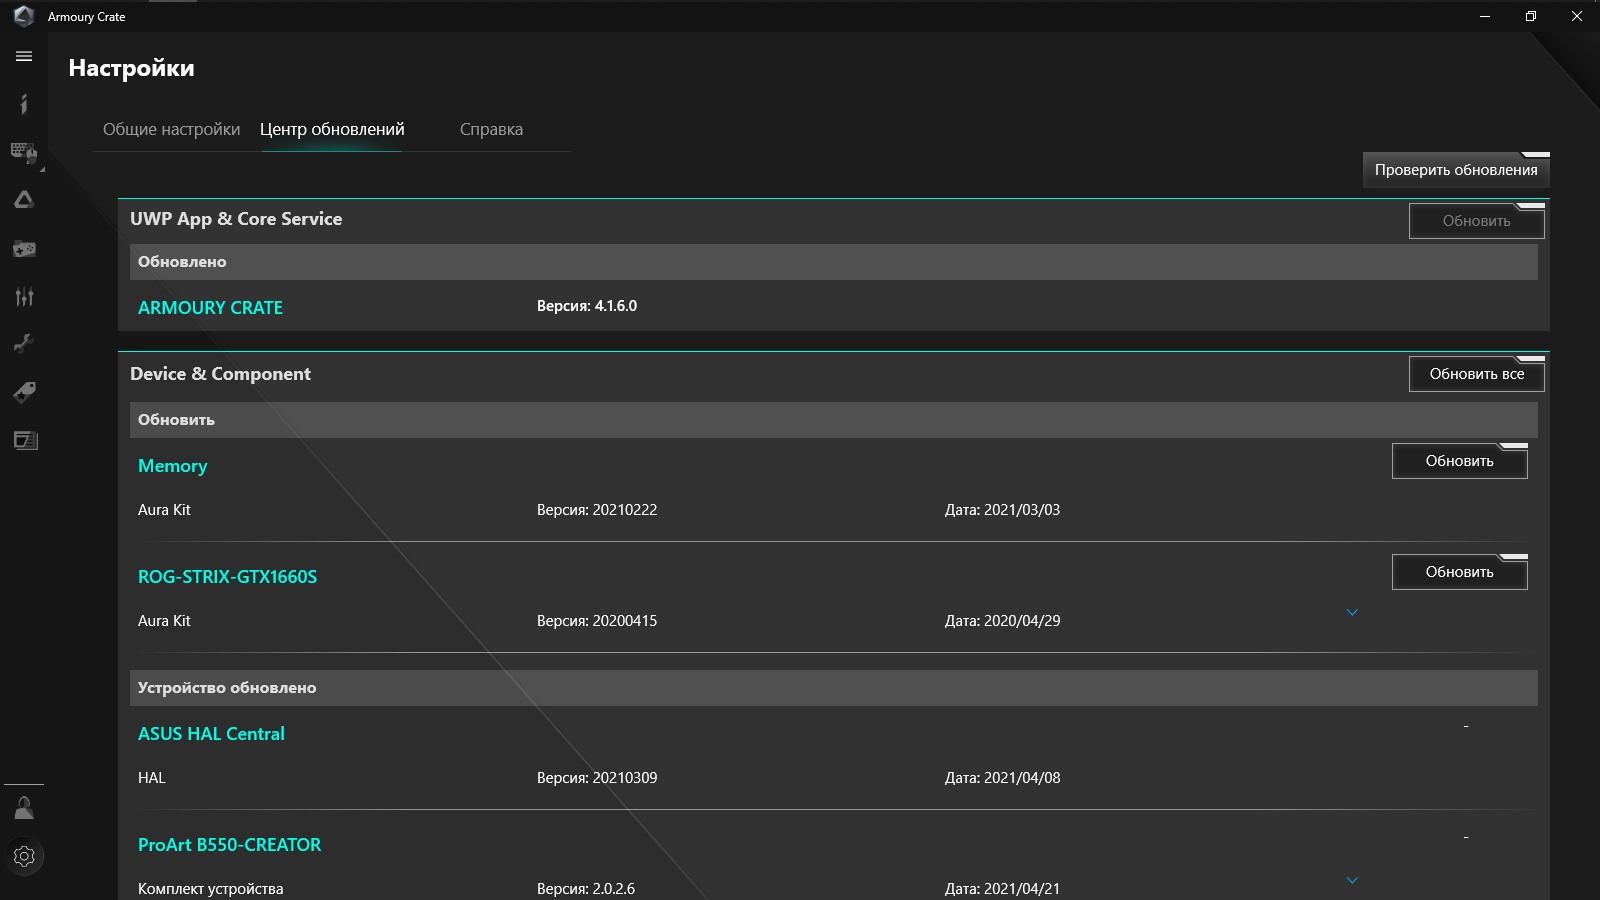Expand the ROG-STRIX-GTX1660S details chevron
This screenshot has width=1600, height=900.
tap(1352, 612)
